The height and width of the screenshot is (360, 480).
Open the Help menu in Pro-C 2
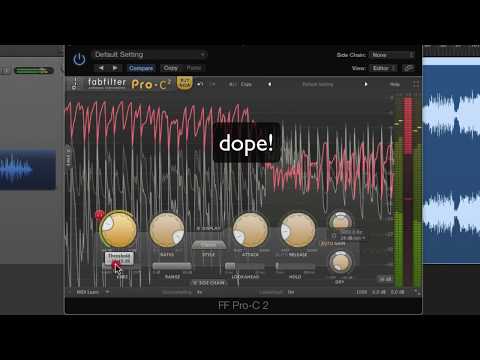(x=395, y=84)
